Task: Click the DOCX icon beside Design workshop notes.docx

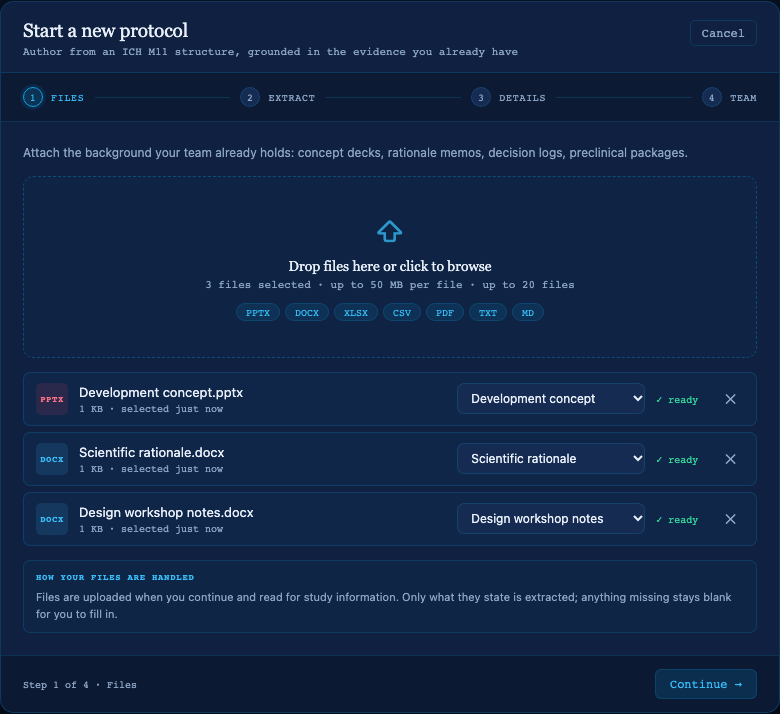Action: point(52,519)
